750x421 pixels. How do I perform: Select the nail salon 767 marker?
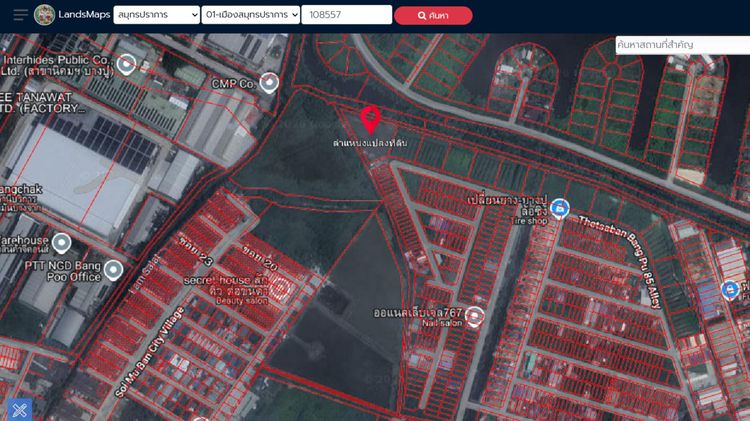[x=475, y=317]
